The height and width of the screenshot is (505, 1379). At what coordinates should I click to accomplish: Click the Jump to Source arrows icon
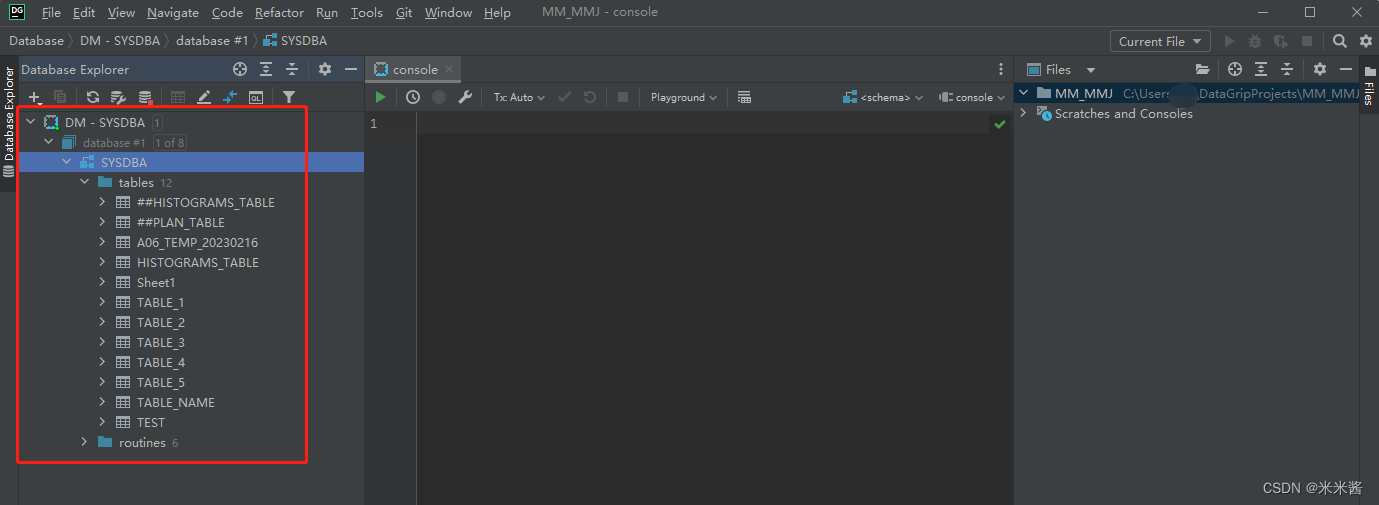pyautogui.click(x=230, y=97)
